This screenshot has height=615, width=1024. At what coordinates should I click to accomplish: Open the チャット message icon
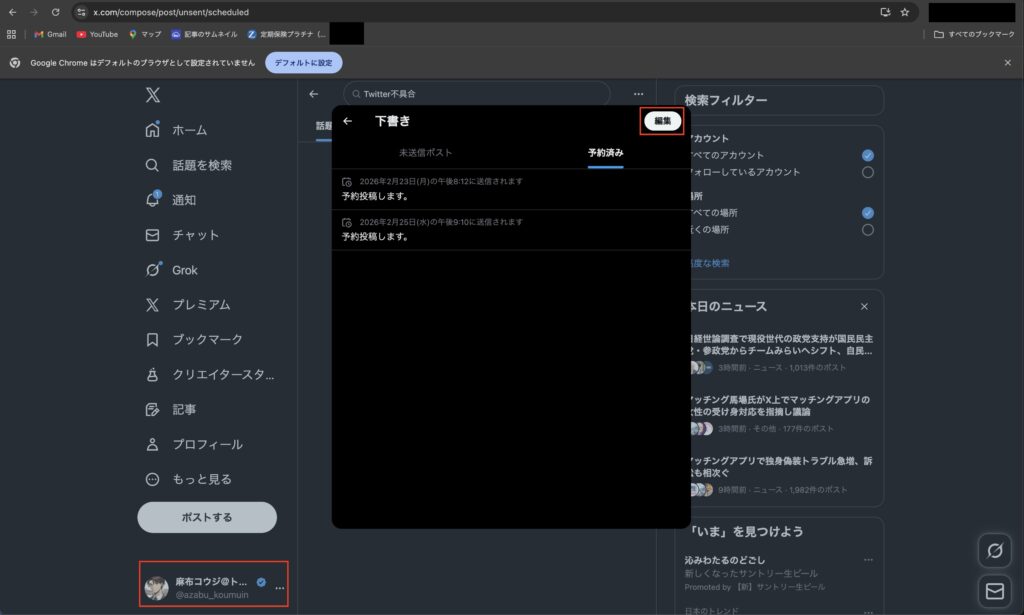pyautogui.click(x=151, y=235)
